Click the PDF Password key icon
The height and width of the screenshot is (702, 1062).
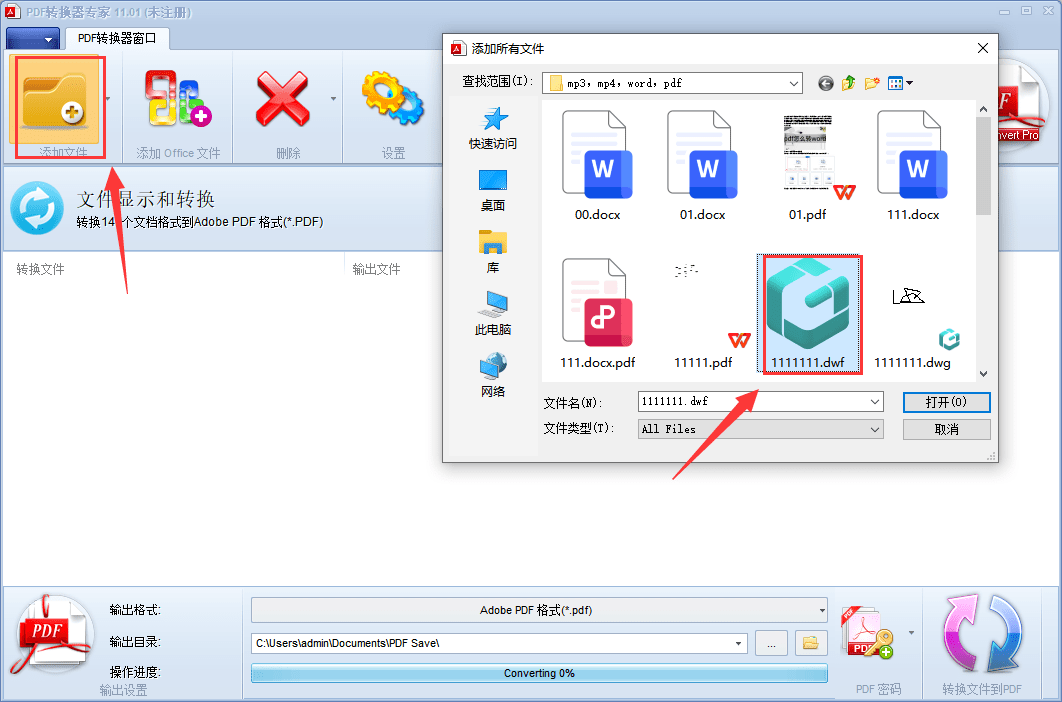866,637
